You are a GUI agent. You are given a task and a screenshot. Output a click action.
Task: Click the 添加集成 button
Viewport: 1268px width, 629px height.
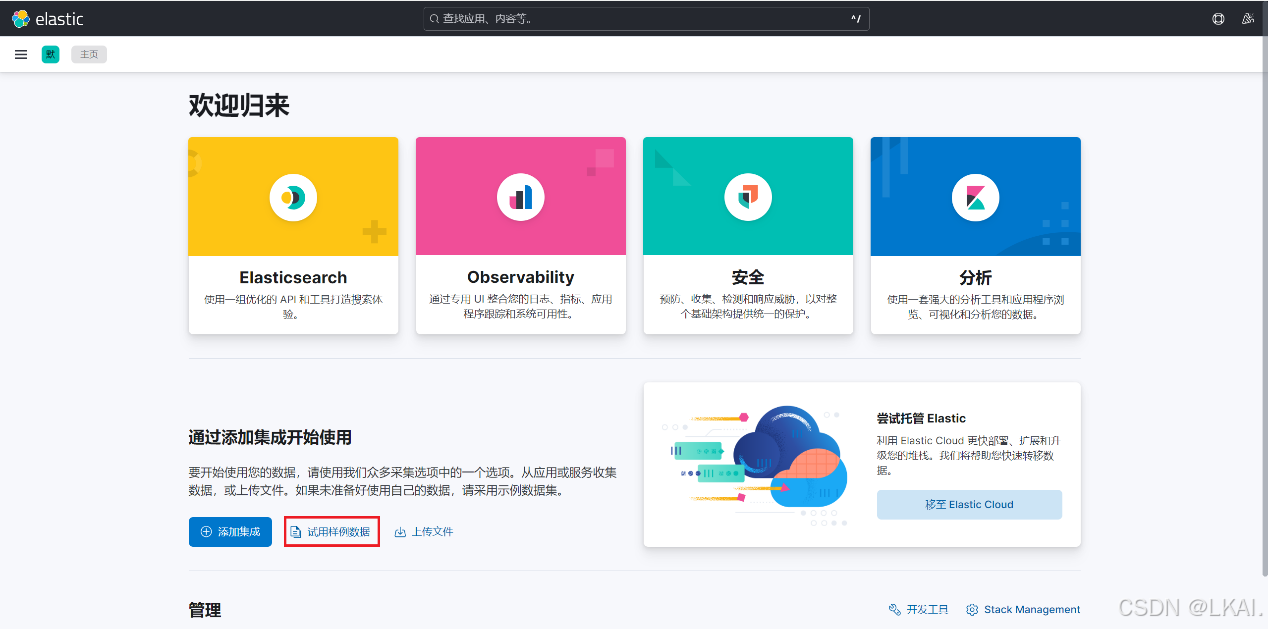pos(230,532)
